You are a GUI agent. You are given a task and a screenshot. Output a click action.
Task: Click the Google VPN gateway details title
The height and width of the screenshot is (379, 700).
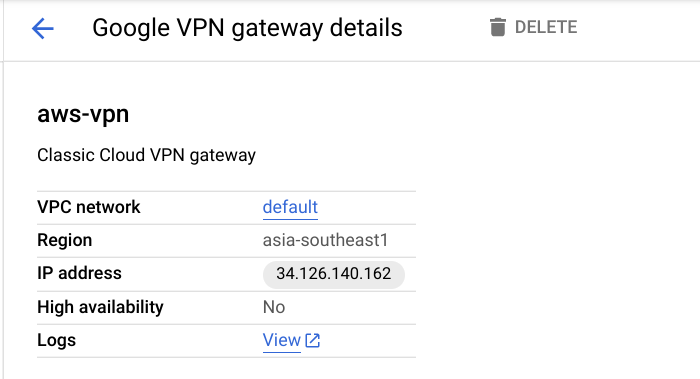247,28
